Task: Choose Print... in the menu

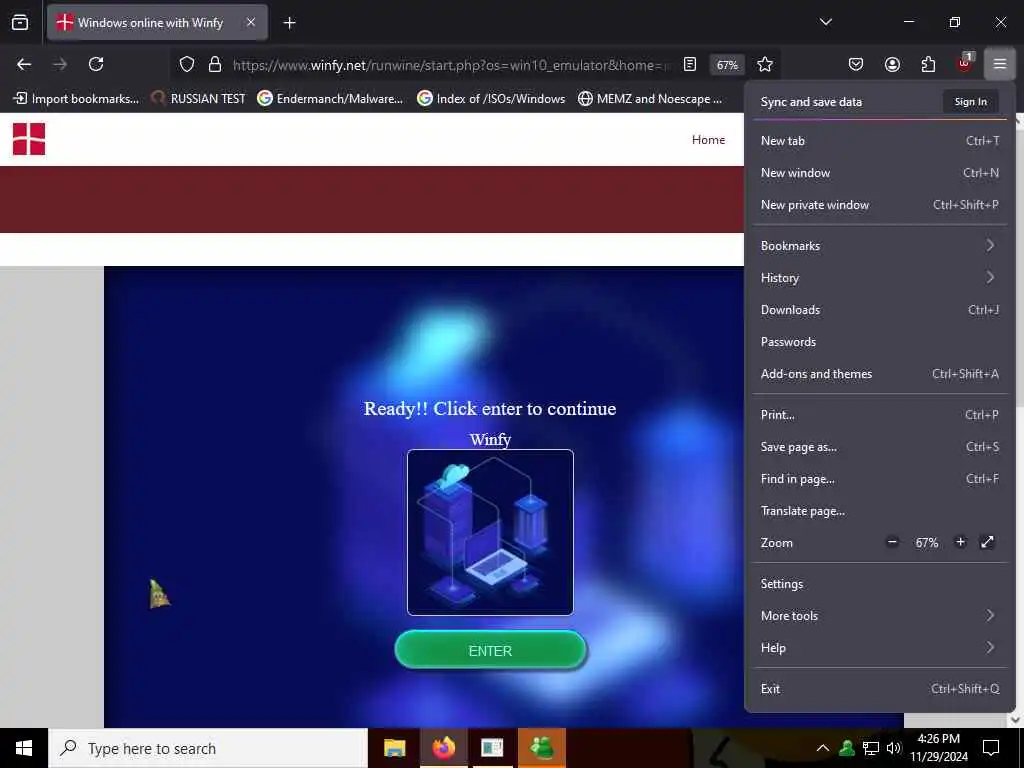Action: [x=880, y=415]
